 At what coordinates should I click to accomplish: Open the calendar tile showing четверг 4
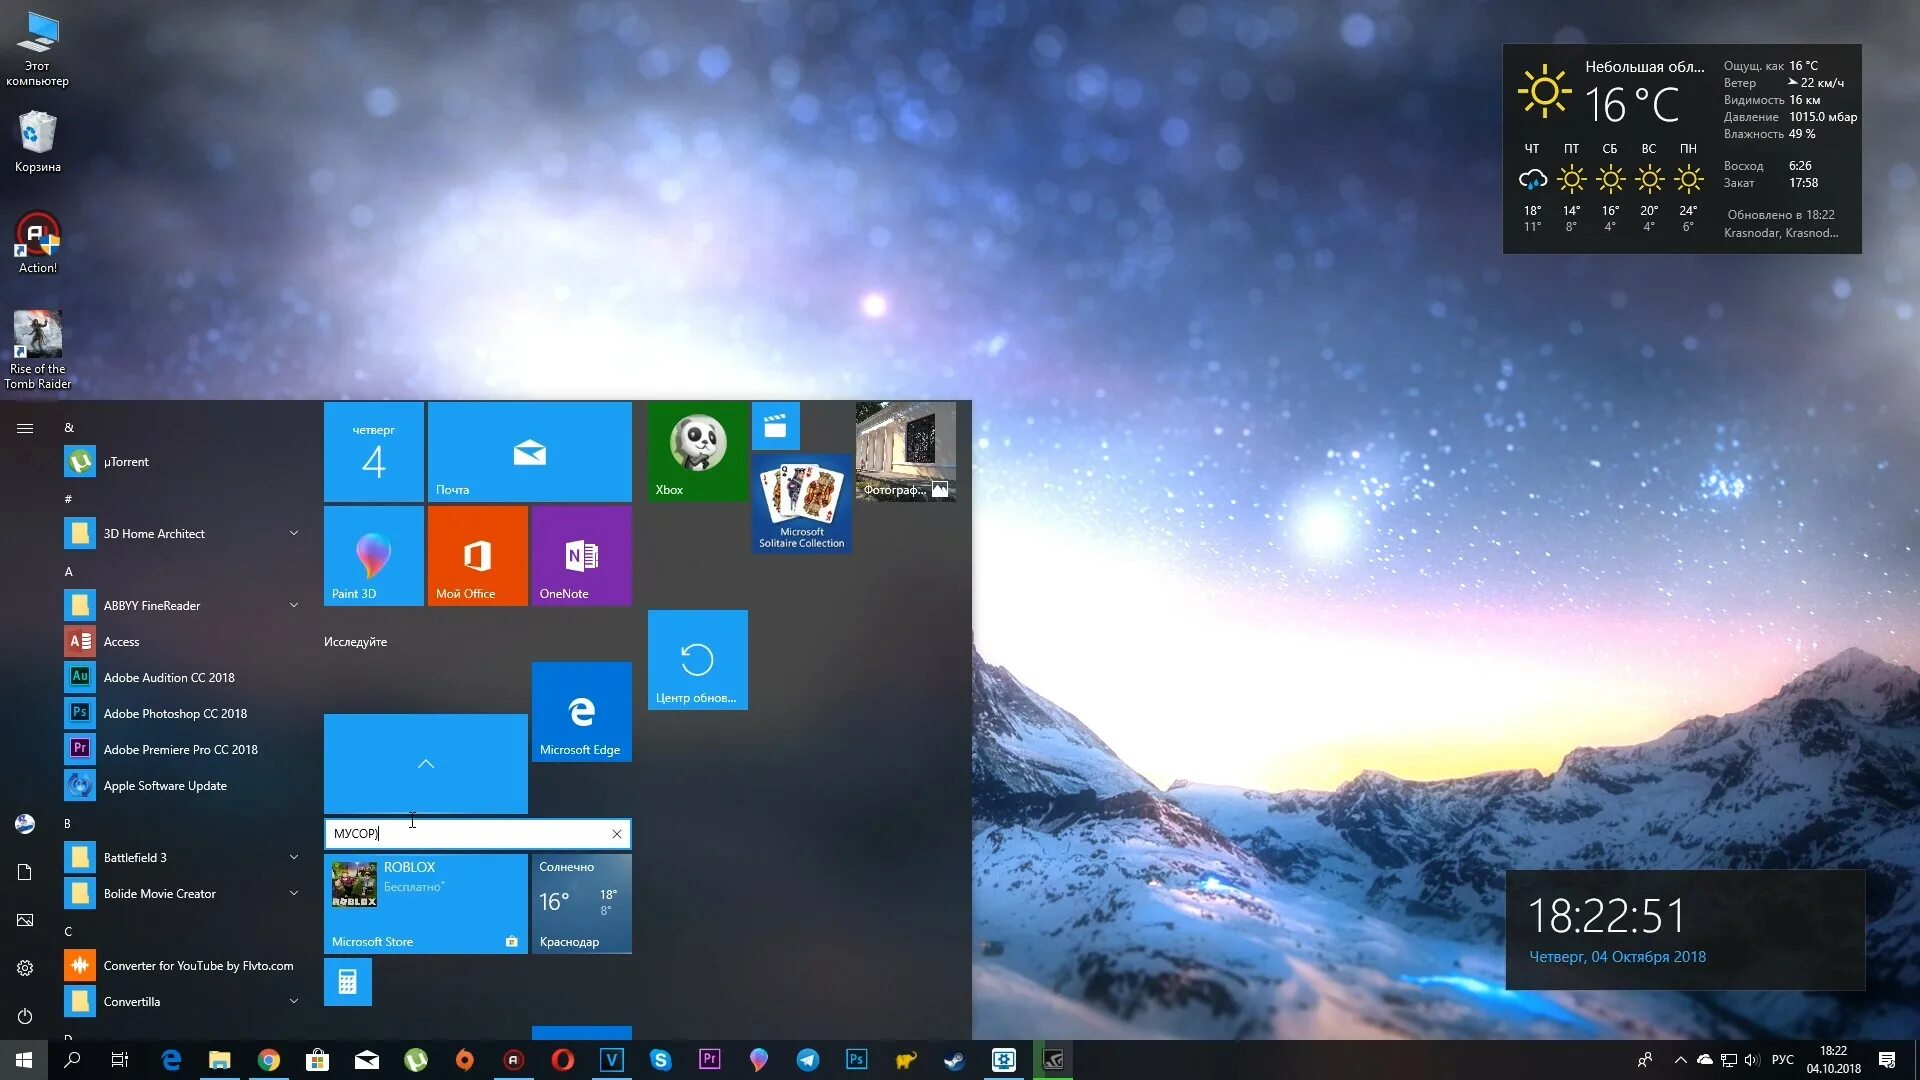[374, 452]
